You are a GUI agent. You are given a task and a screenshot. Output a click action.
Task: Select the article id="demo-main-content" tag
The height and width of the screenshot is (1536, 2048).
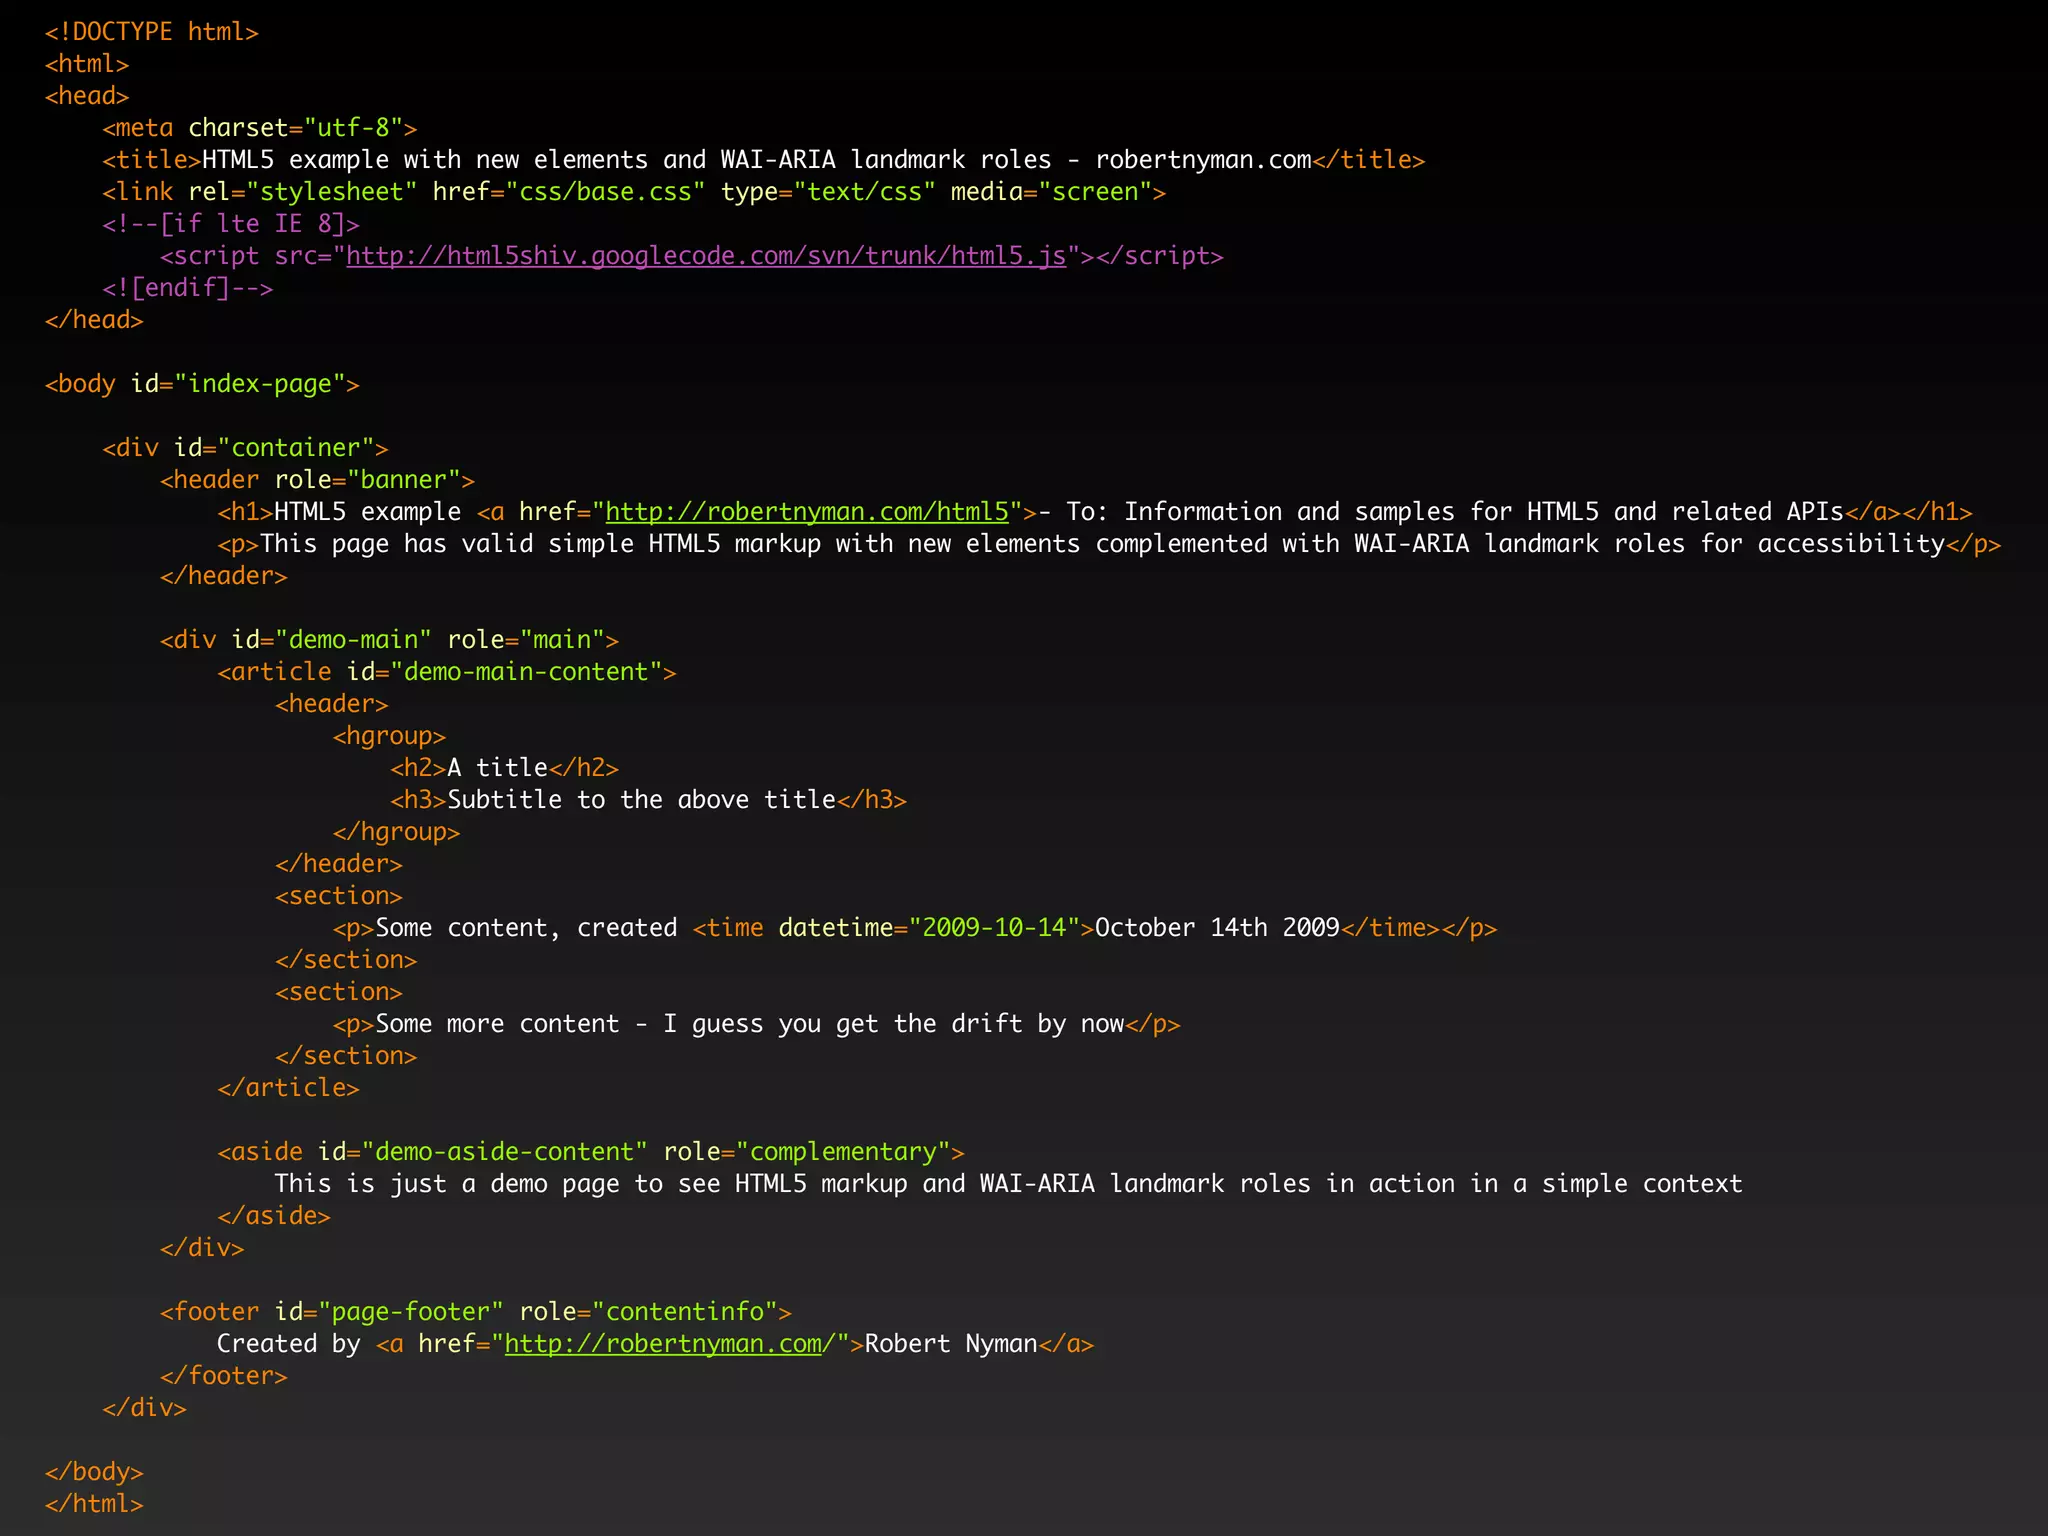pyautogui.click(x=447, y=672)
